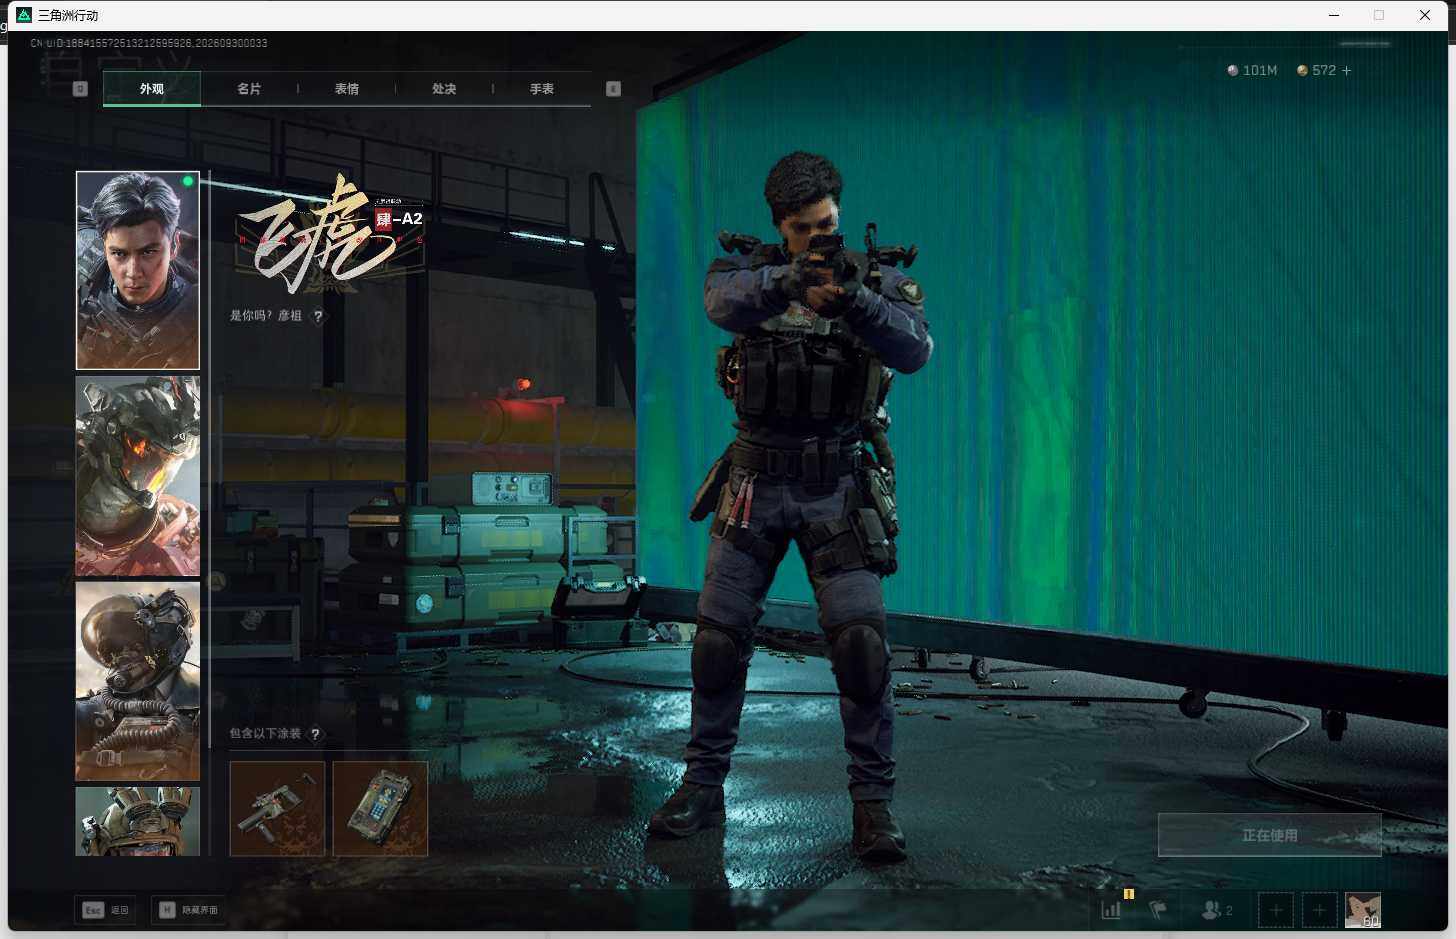Viewport: 1456px width, 939px height.
Task: Click the second empty squad slot plus
Action: [x=1319, y=910]
